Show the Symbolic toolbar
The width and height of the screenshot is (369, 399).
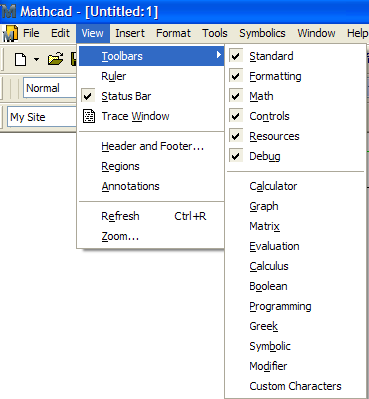[x=296, y=346]
